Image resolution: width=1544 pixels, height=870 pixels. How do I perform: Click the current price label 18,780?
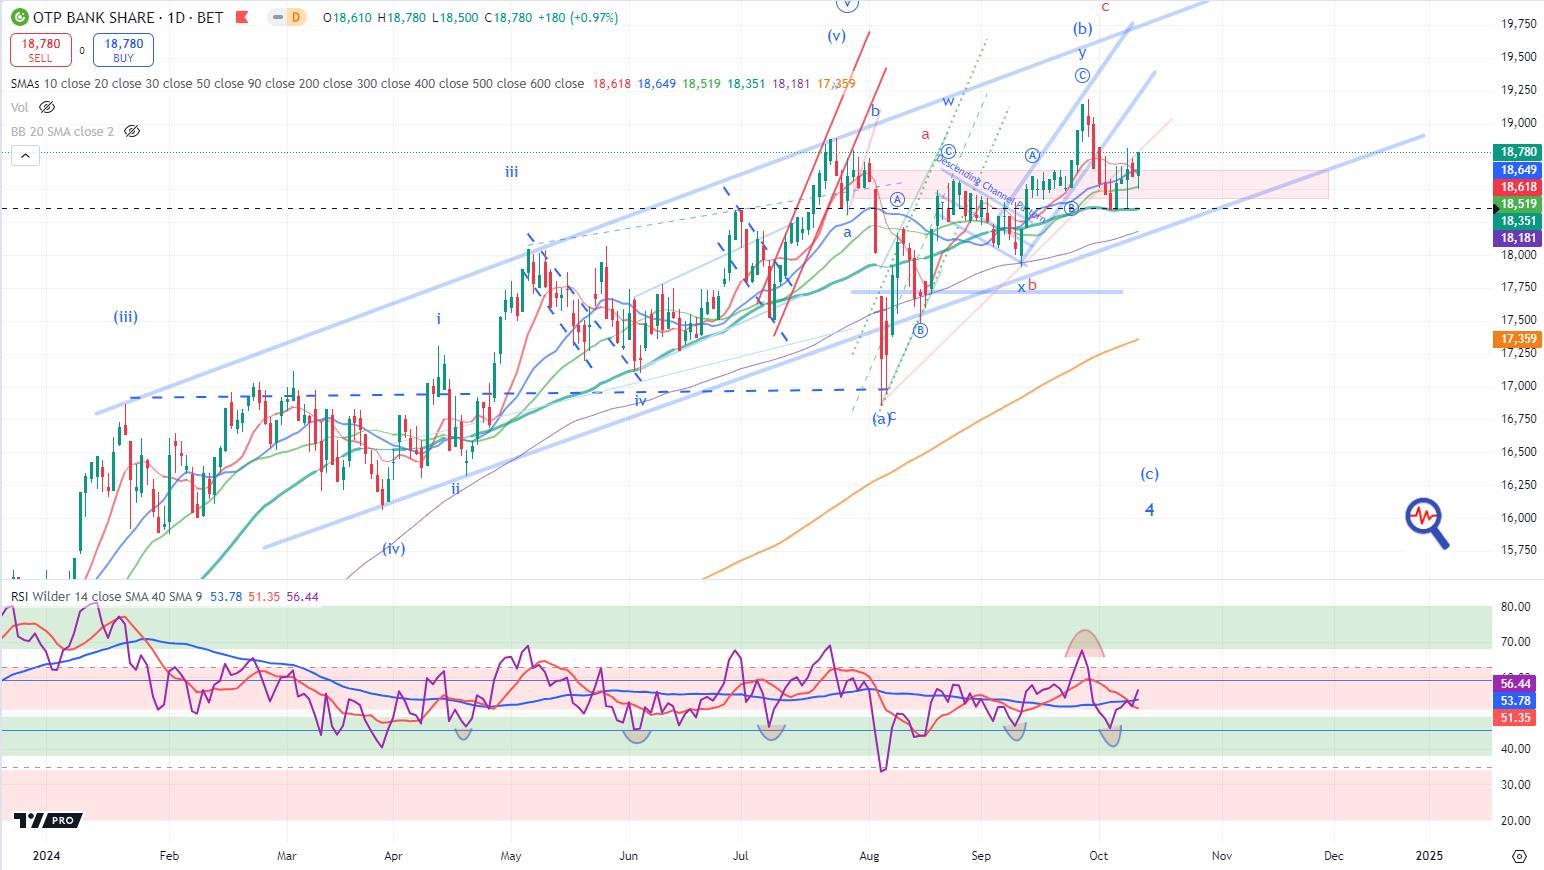coord(1519,152)
